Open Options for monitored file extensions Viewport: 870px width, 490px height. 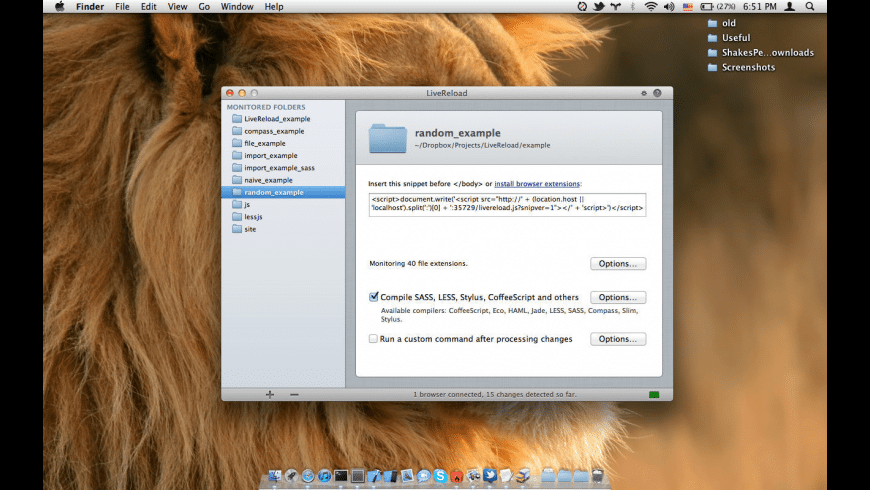618,264
